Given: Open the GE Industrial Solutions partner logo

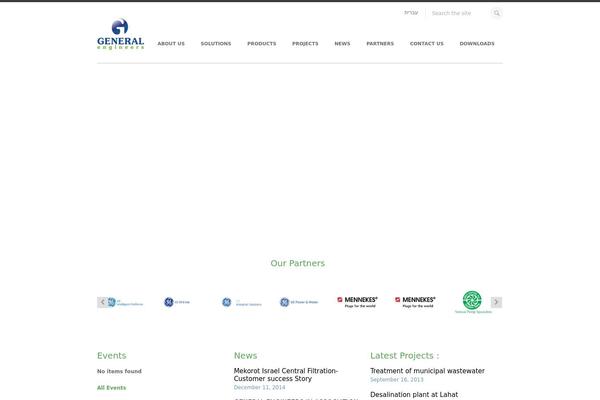Looking at the screenshot, I should coord(241,302).
